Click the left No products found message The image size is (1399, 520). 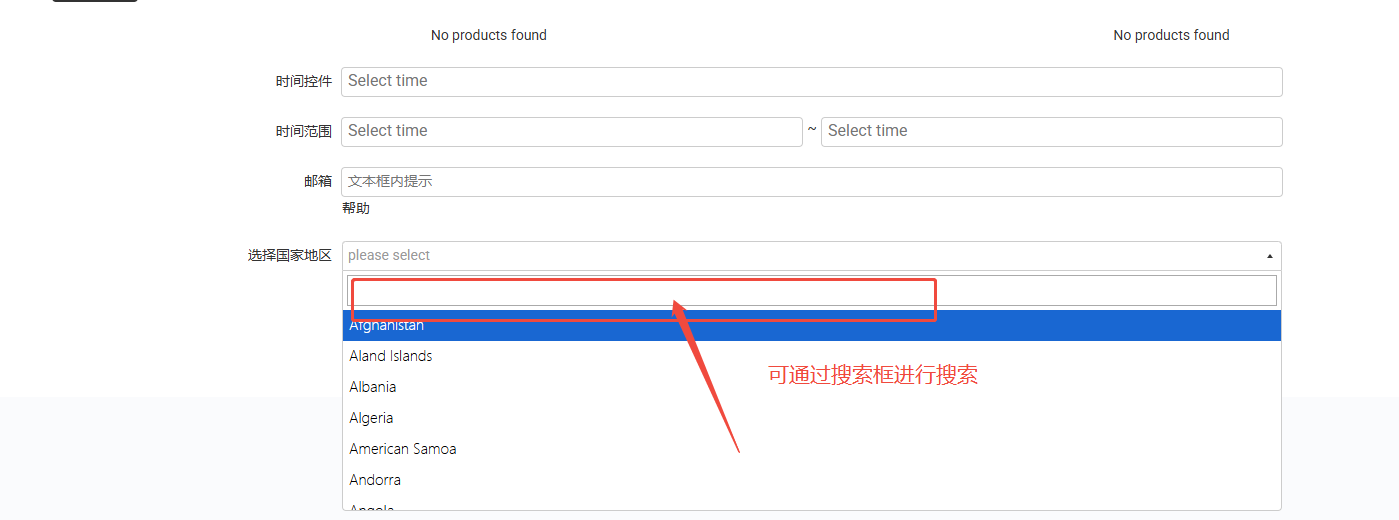489,35
